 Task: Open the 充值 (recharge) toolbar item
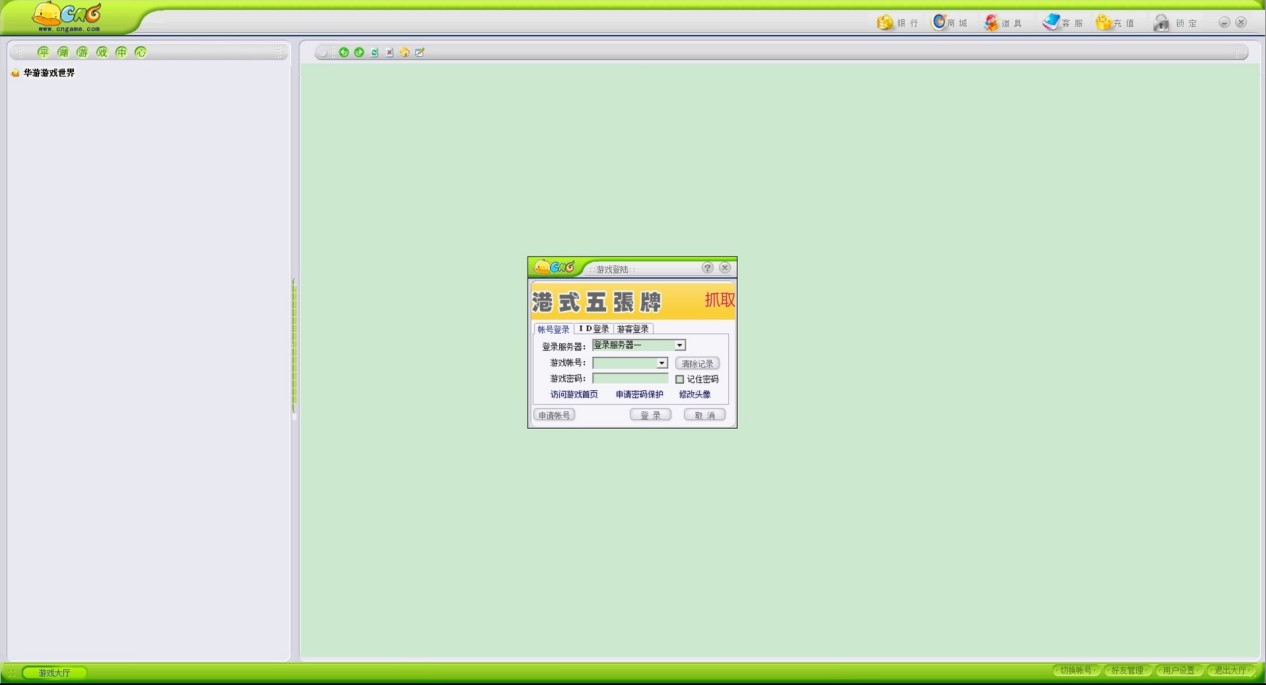click(1115, 22)
